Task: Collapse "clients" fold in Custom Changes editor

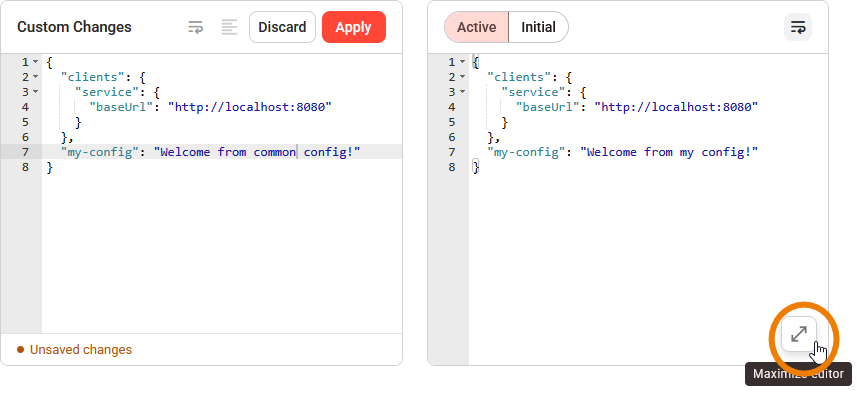Action: point(36,77)
